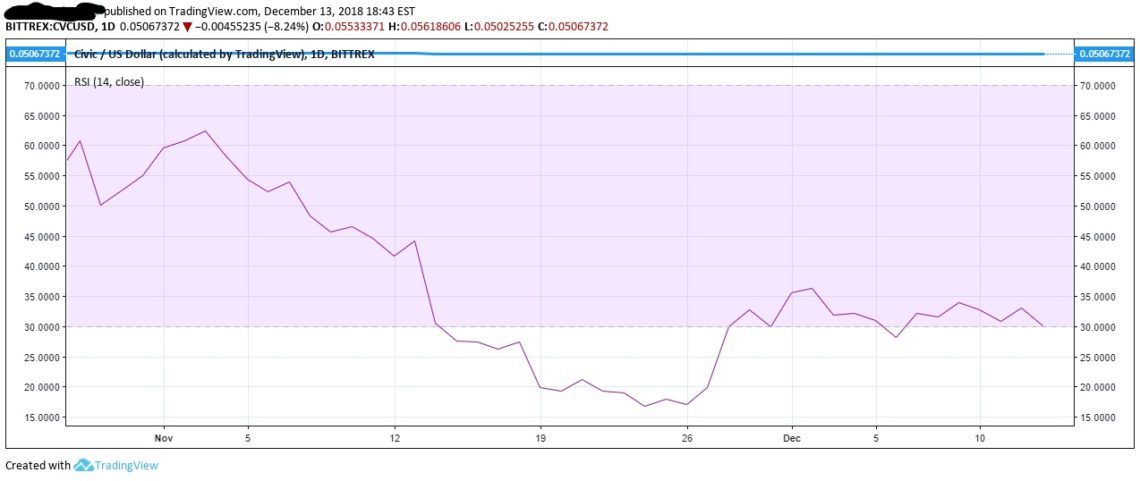Click the BITTREX:CVCUSD symbol text
The height and width of the screenshot is (481, 1140).
click(x=49, y=27)
